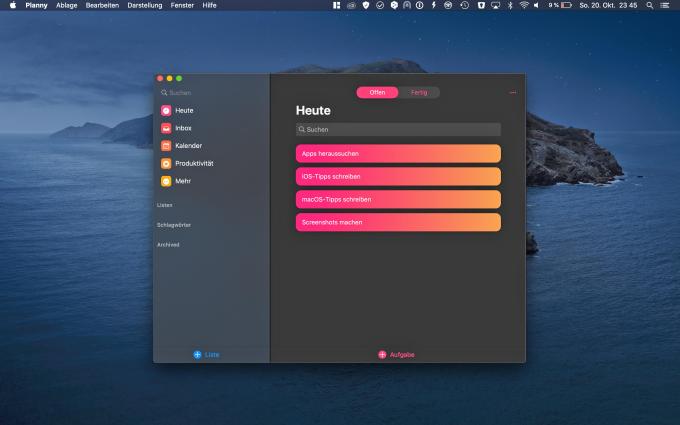Open the Planny app menu

(36, 5)
